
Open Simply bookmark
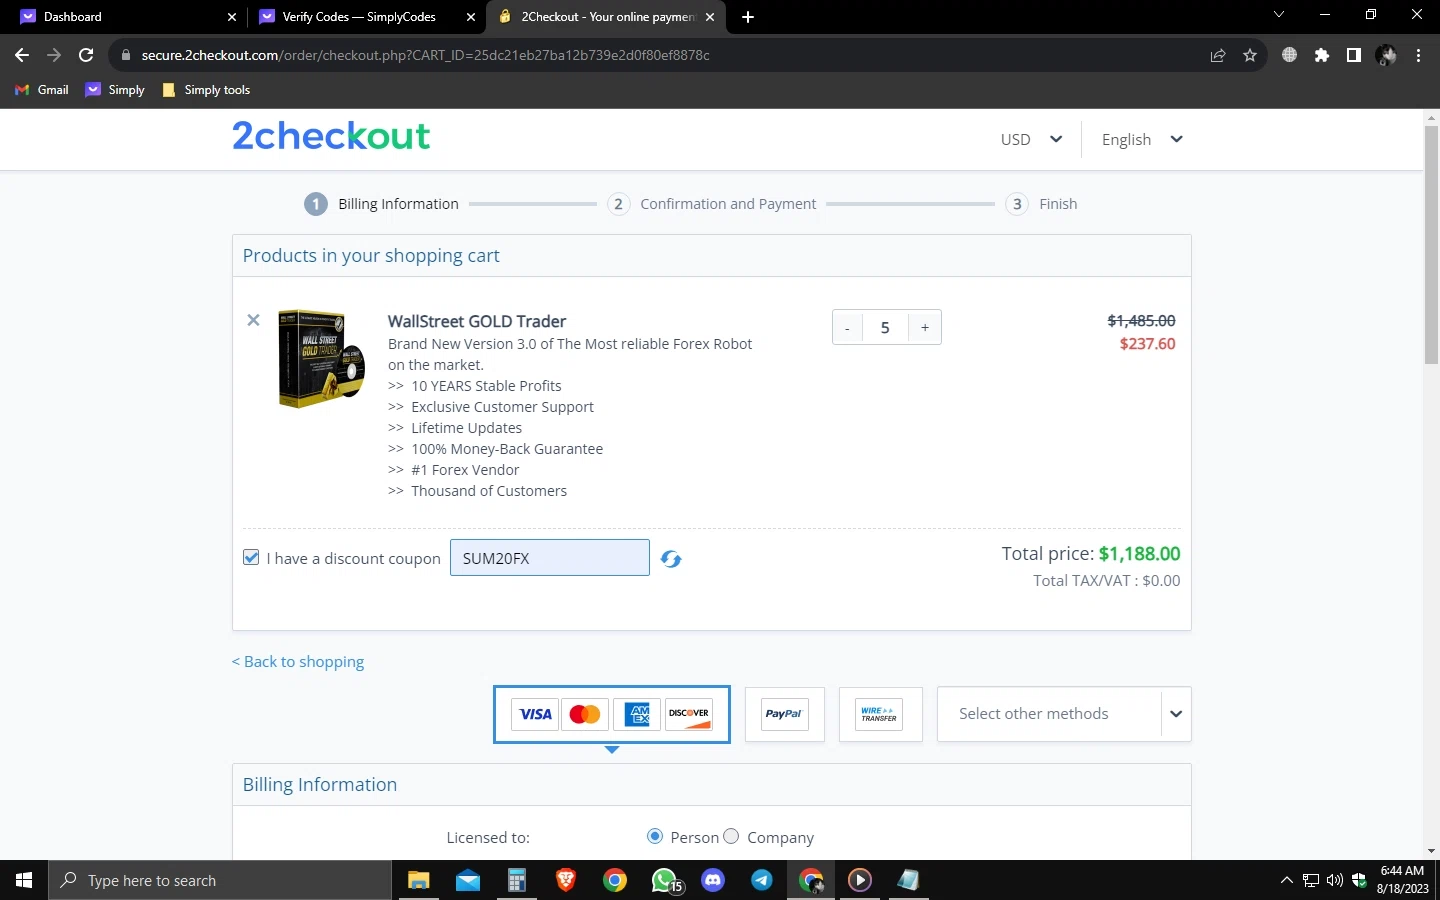click(x=115, y=90)
